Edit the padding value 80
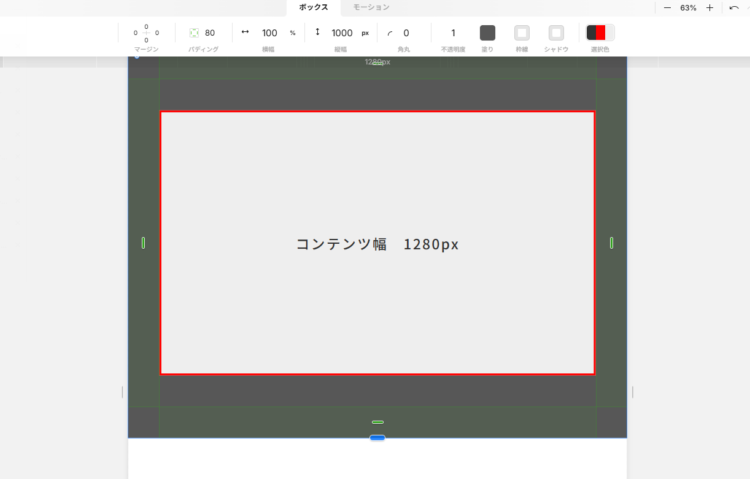Image resolution: width=750 pixels, height=479 pixels. point(210,33)
